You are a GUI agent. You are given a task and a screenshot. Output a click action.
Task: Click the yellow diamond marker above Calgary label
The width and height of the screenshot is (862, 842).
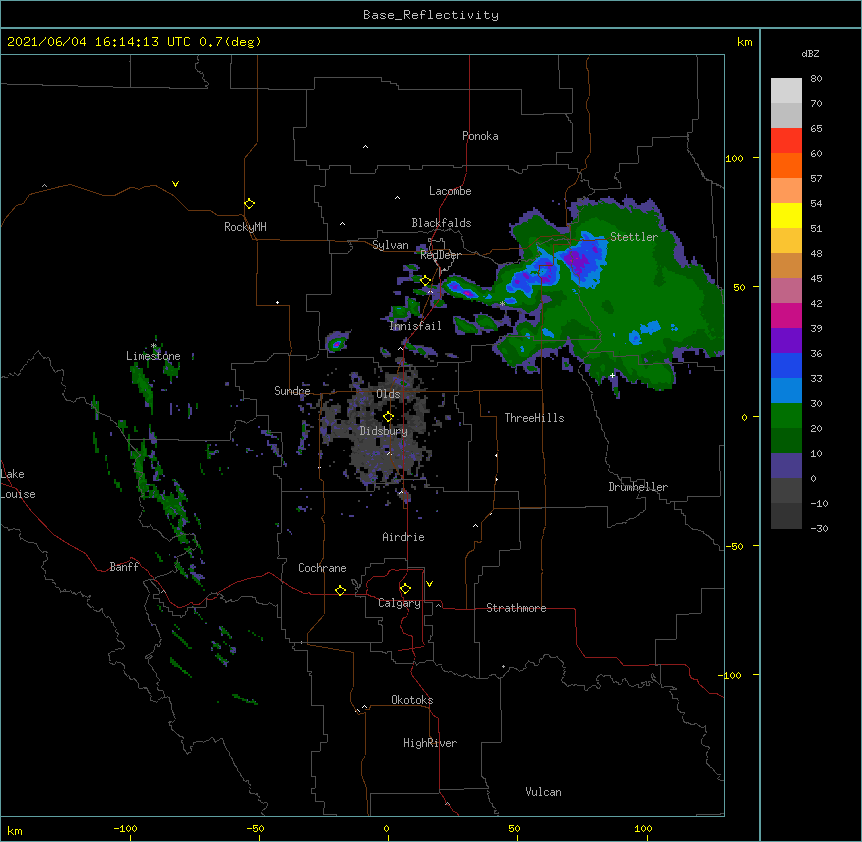click(405, 589)
